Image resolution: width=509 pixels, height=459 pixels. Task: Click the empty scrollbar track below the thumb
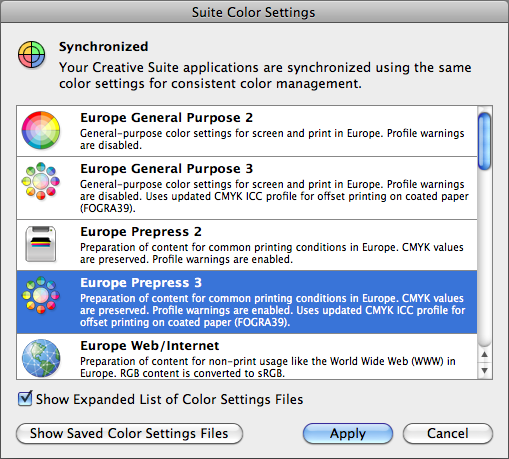(x=484, y=258)
